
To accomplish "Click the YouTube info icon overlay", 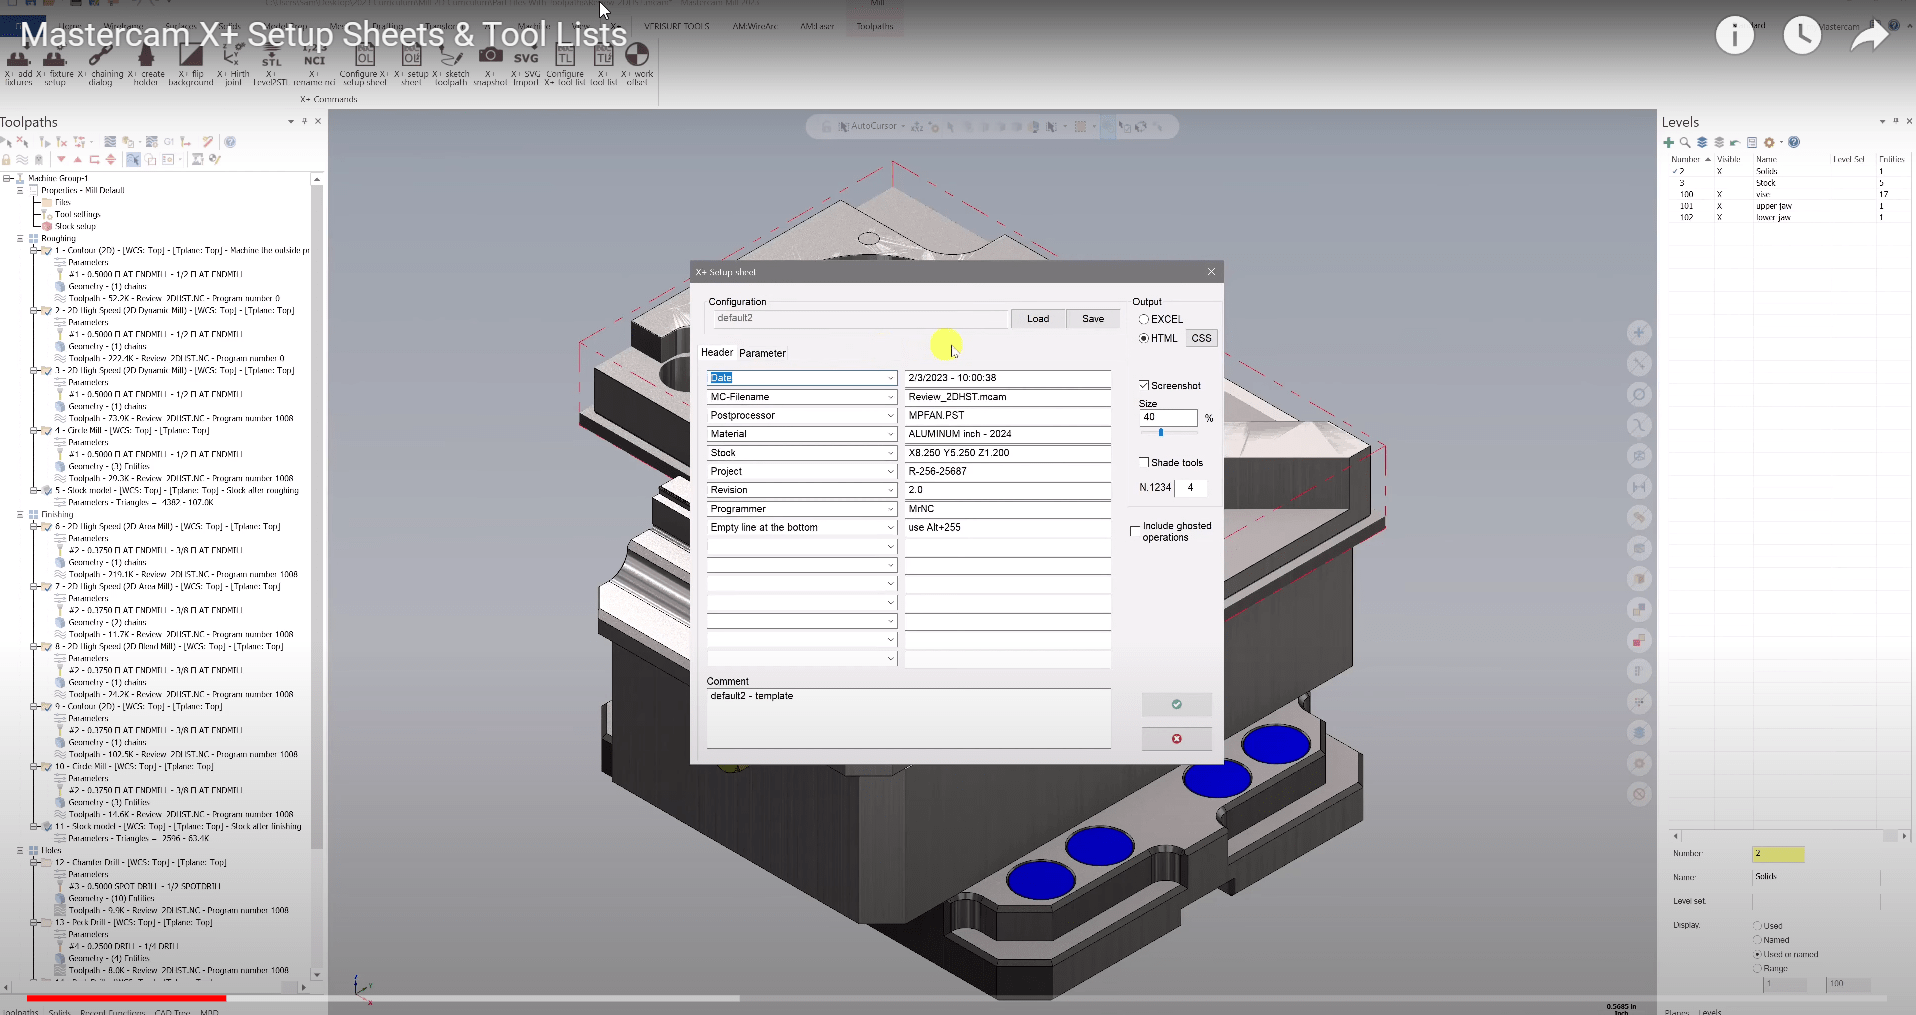I will (1735, 36).
